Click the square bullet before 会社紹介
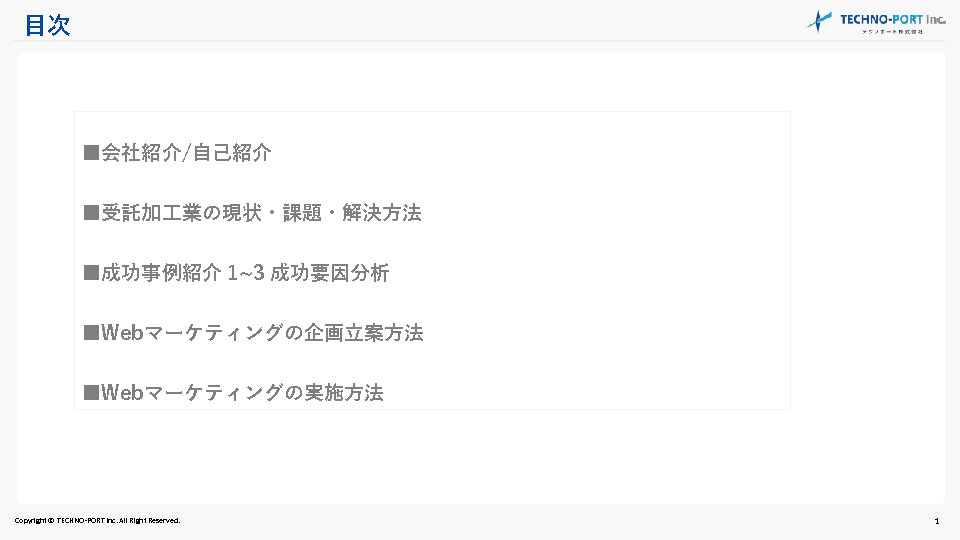Image resolution: width=960 pixels, height=540 pixels. tap(91, 153)
